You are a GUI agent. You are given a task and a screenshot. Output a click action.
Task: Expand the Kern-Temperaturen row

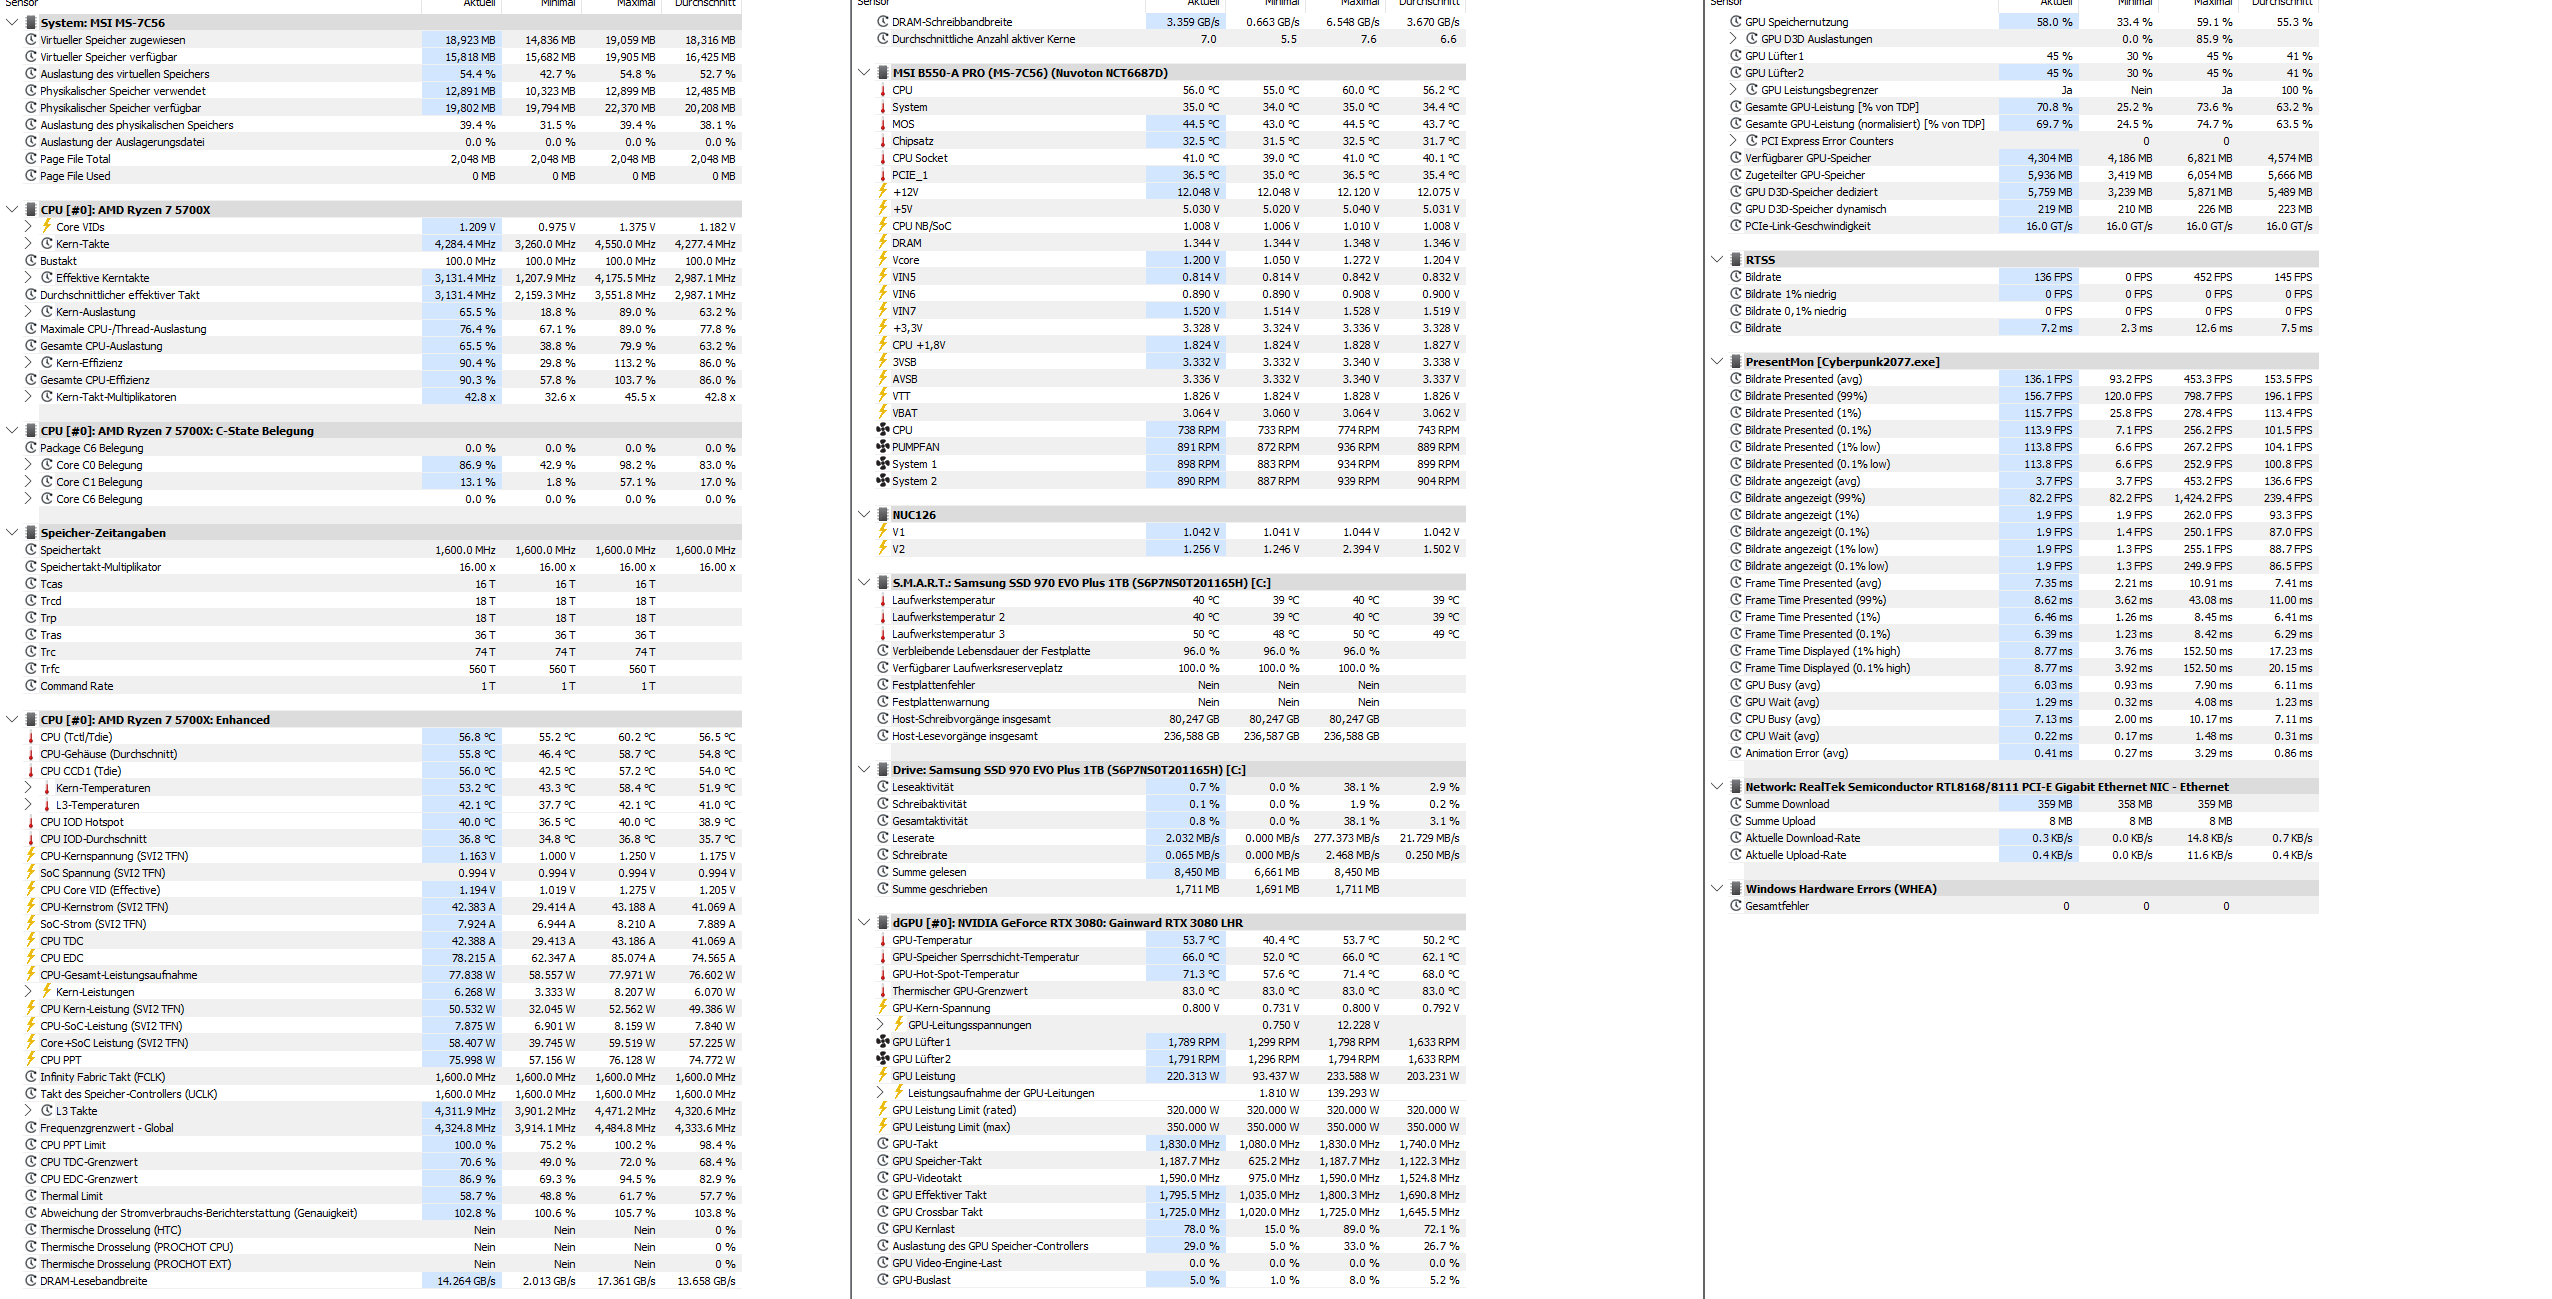pos(28,787)
